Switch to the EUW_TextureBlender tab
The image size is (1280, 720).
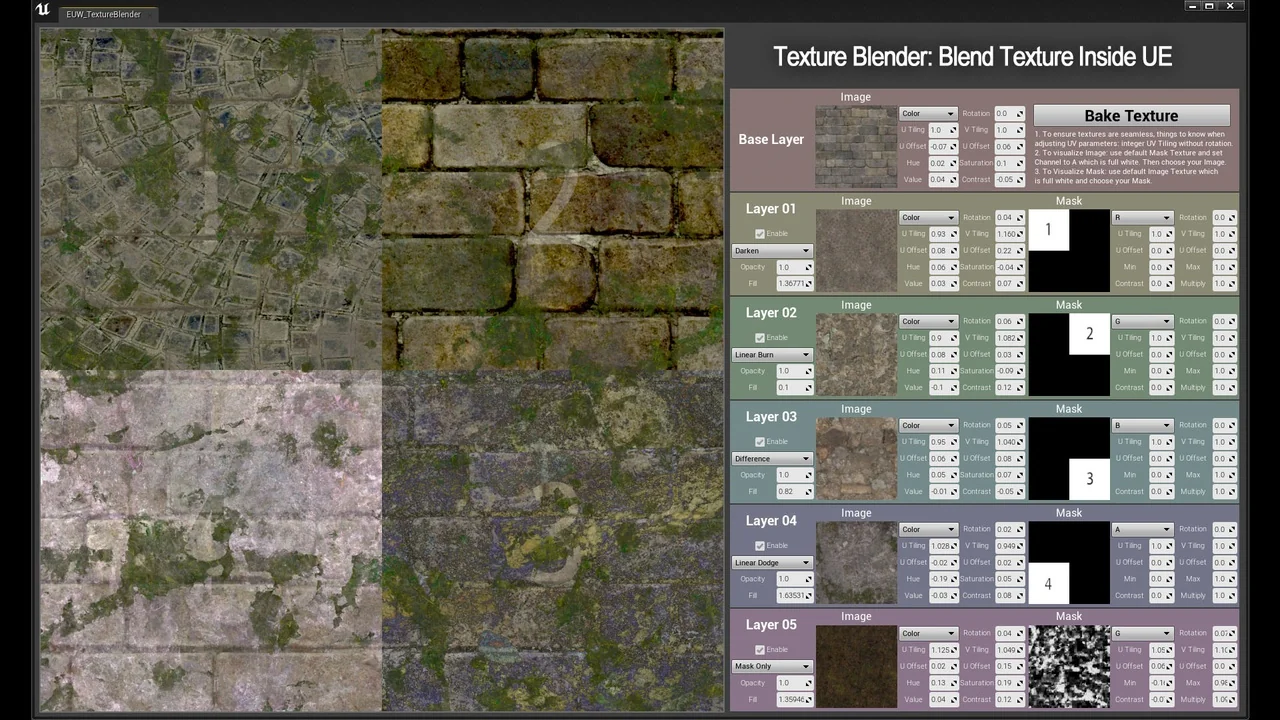[103, 15]
